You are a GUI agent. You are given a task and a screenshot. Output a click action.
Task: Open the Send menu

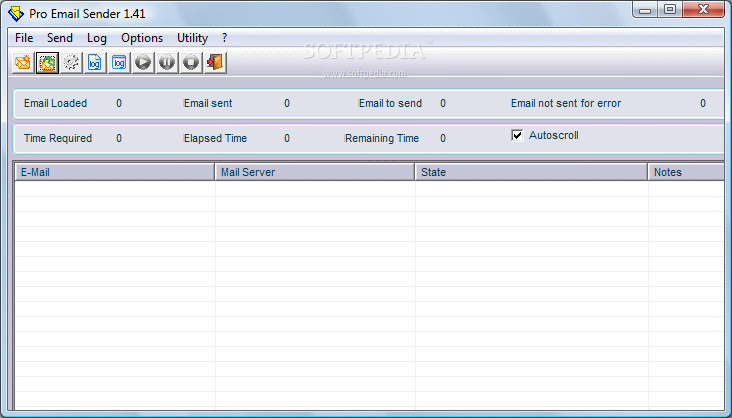point(60,38)
